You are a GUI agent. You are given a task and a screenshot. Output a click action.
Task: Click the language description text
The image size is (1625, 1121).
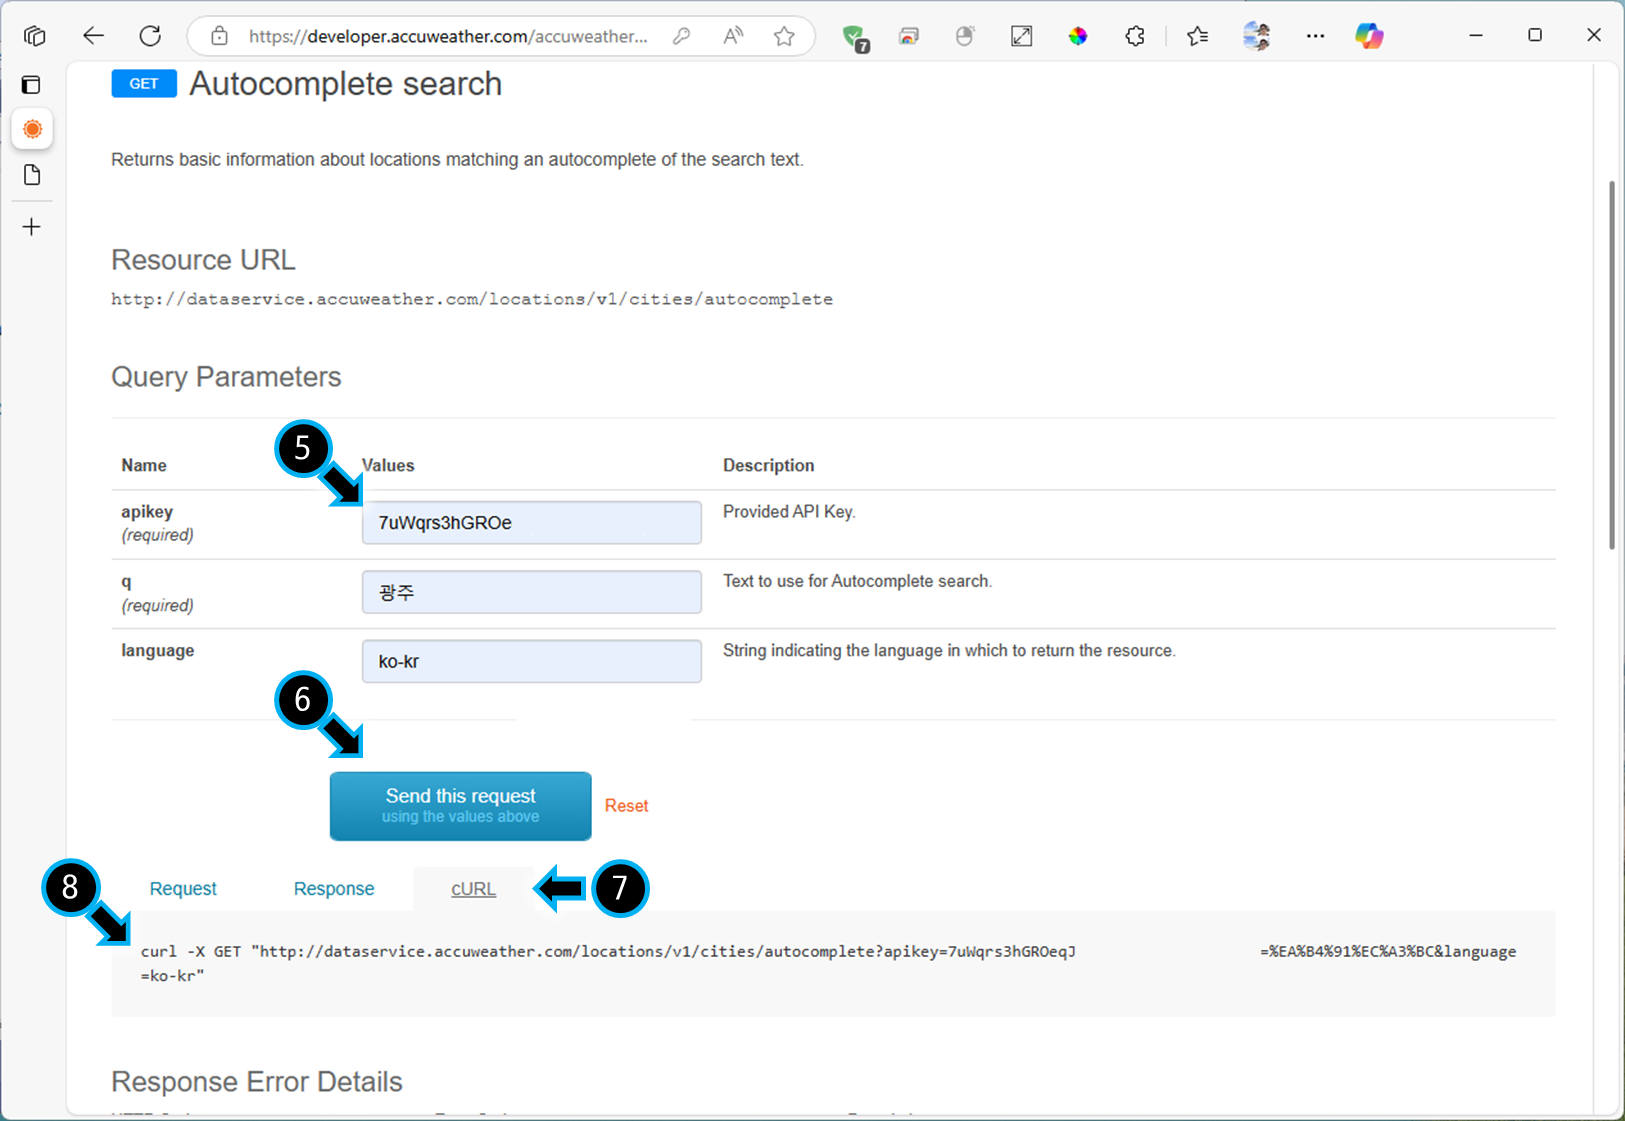coord(949,651)
